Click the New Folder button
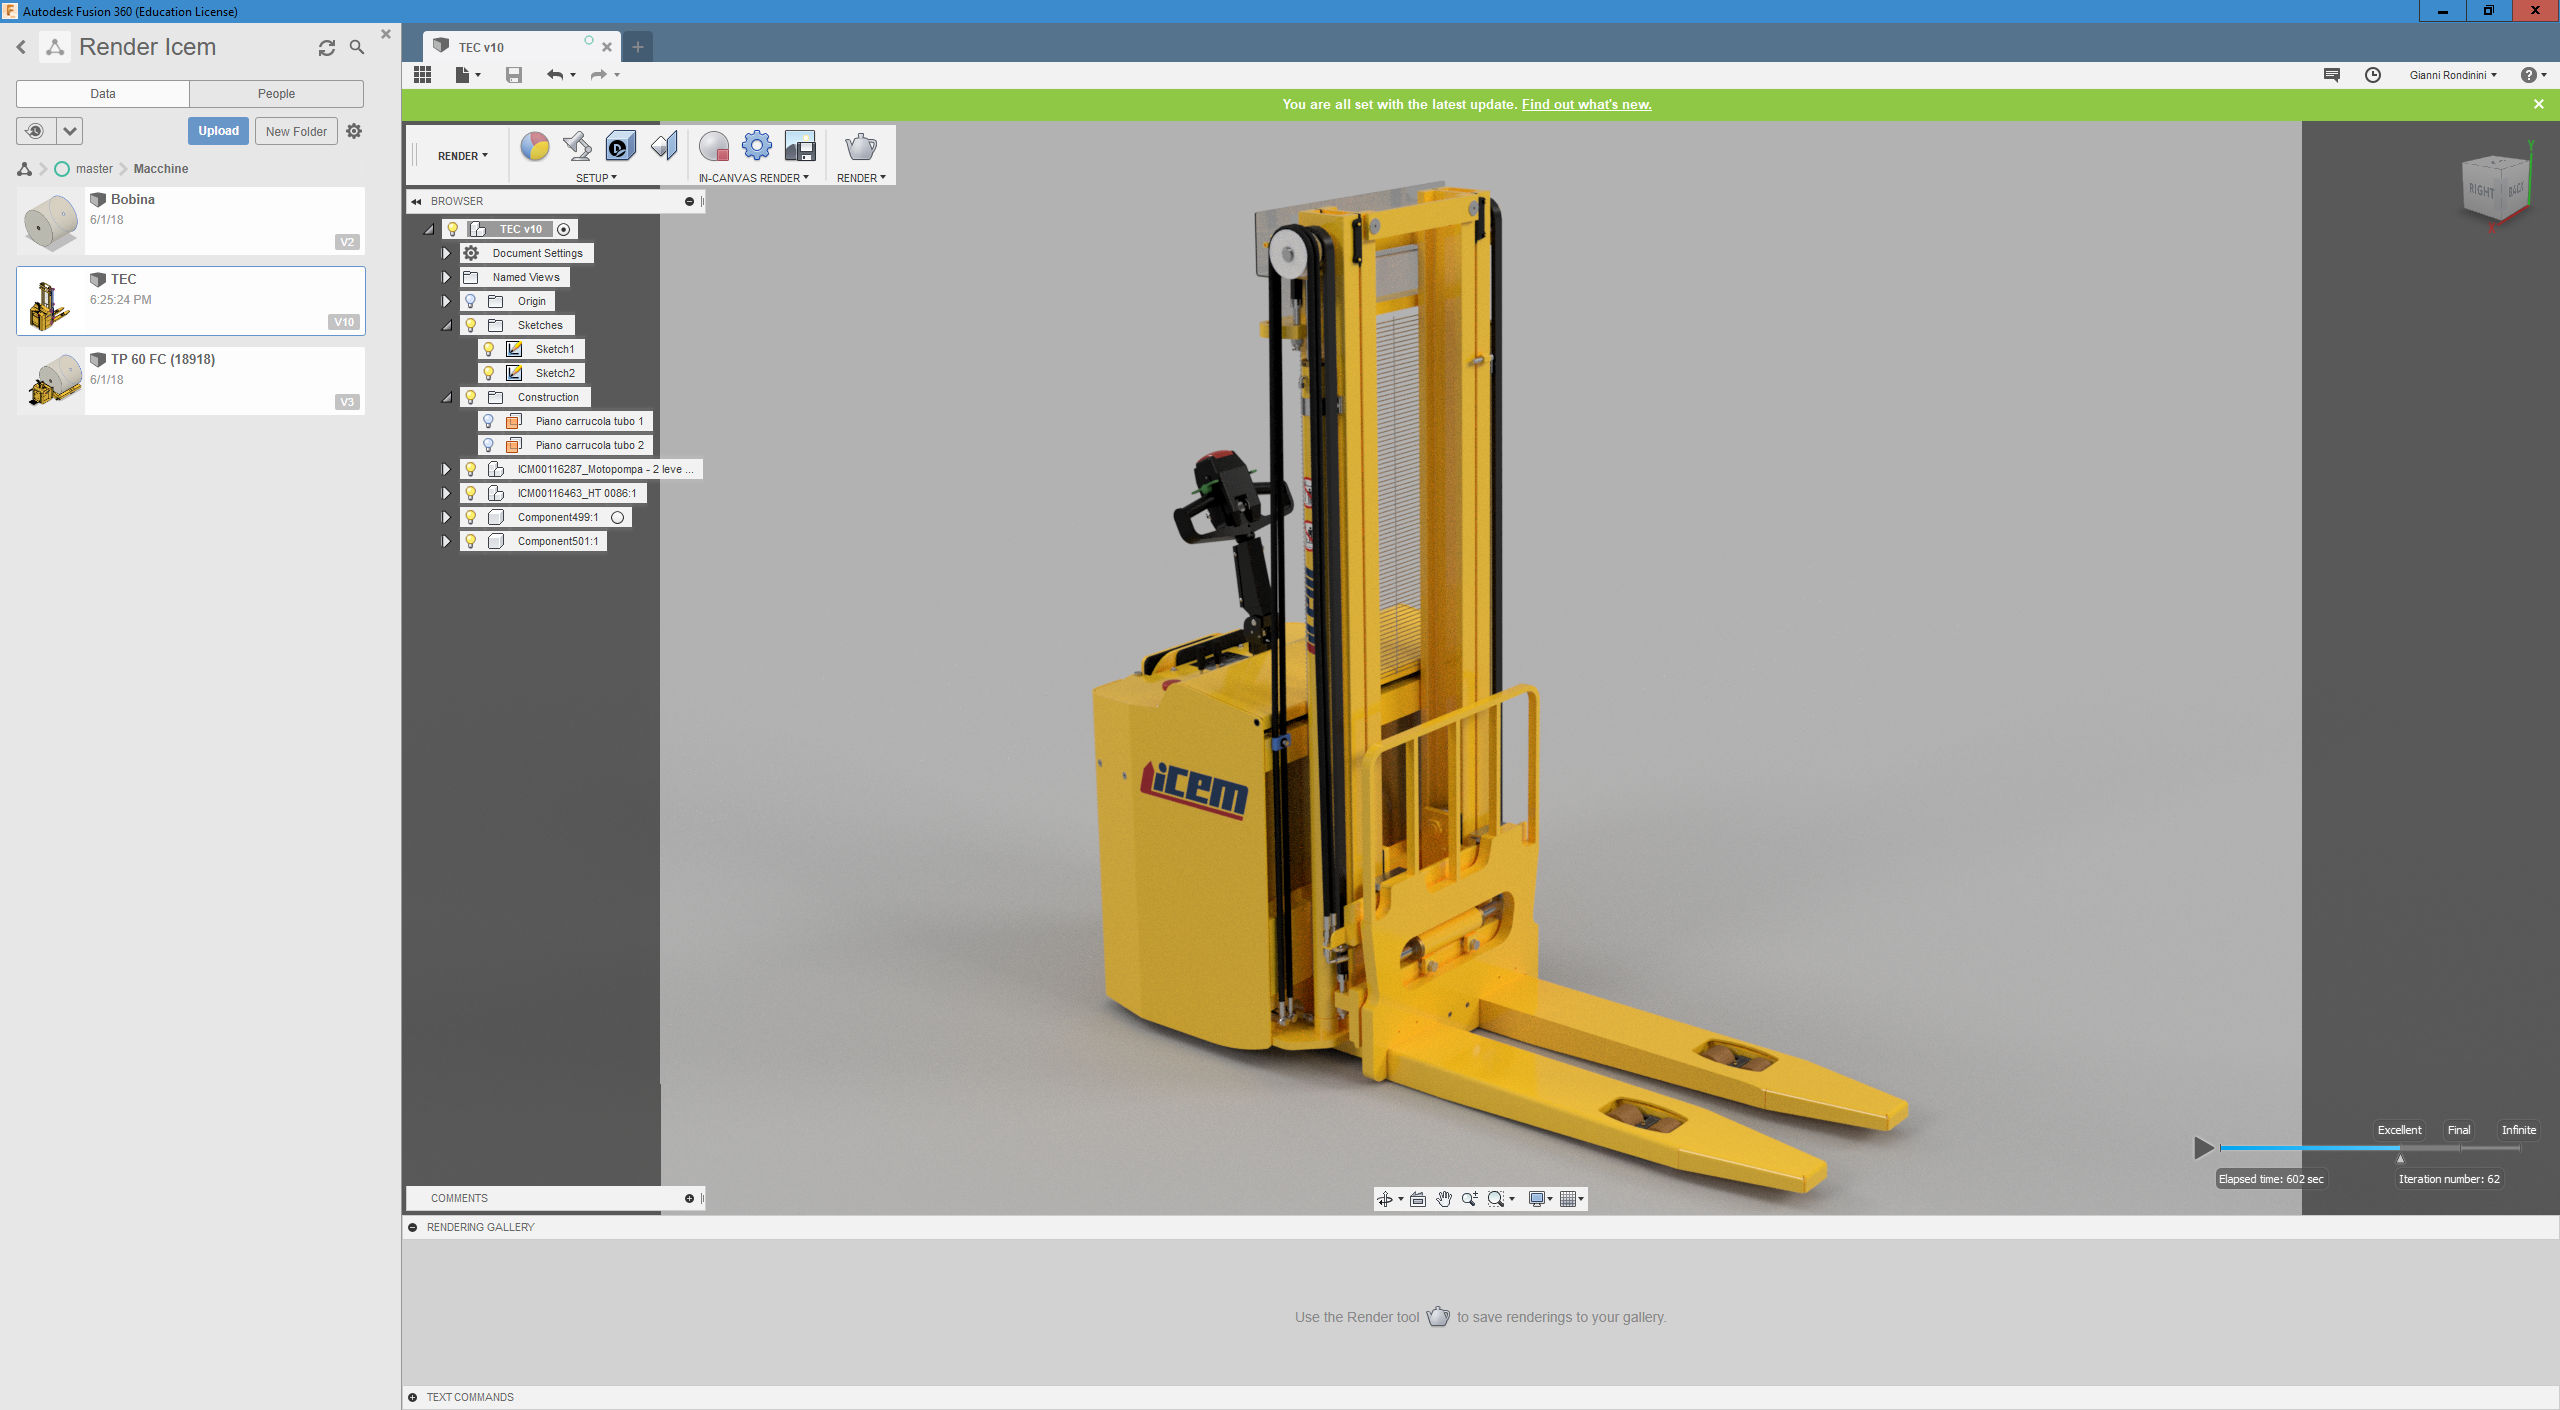 296,131
